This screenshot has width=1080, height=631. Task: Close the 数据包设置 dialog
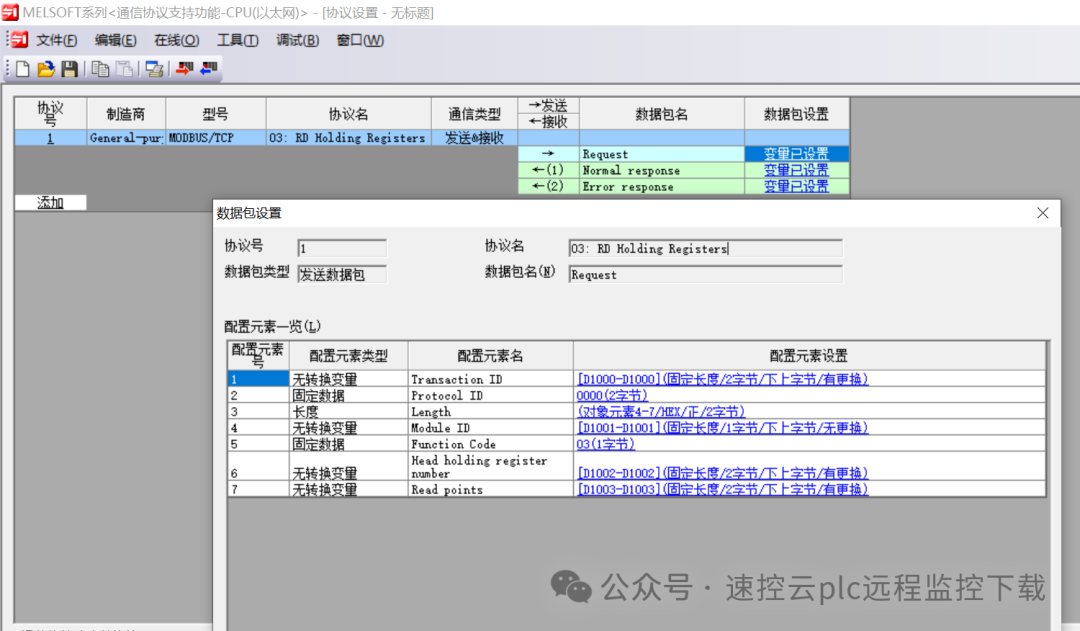1043,213
